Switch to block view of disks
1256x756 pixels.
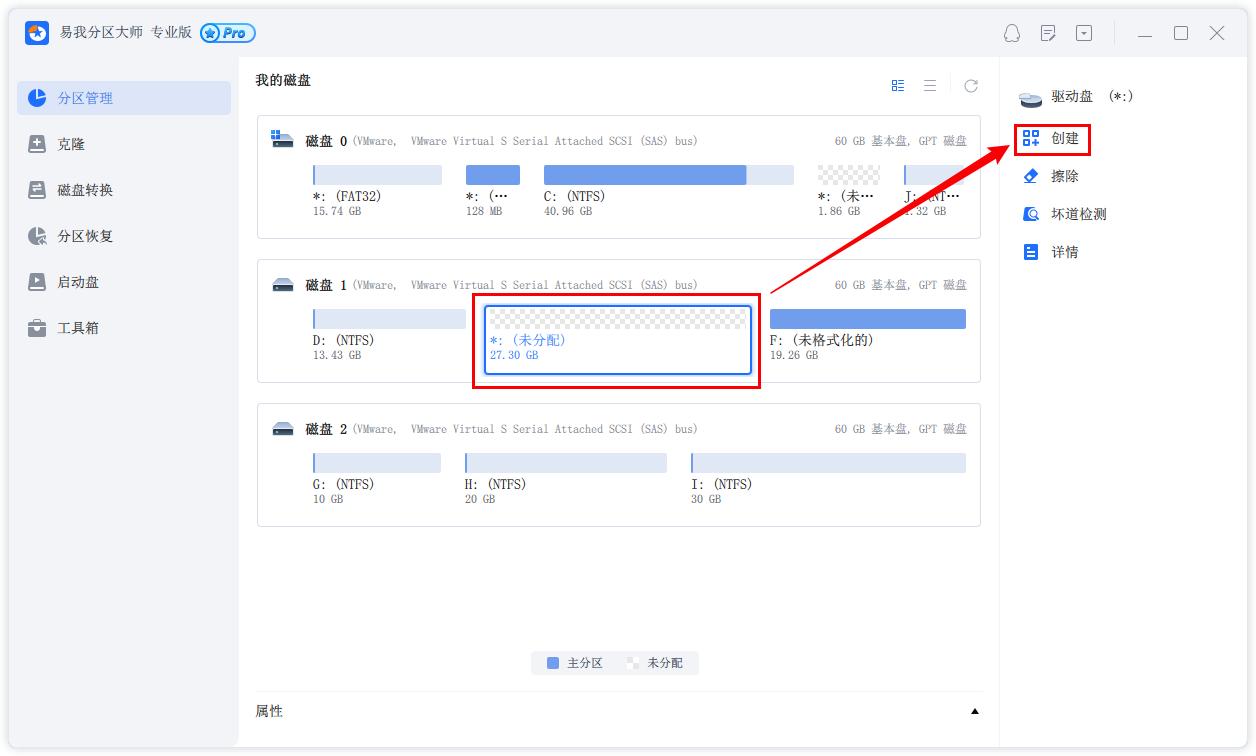point(897,85)
